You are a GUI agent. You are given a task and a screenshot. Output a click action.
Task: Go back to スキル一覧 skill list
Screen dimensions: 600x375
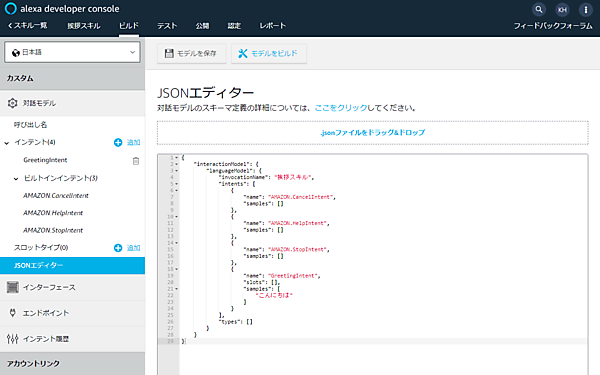point(27,26)
